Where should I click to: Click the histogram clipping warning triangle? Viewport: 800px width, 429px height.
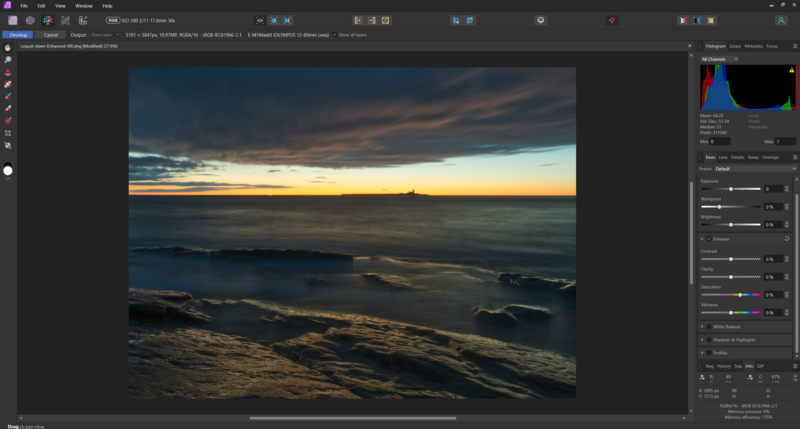[792, 70]
